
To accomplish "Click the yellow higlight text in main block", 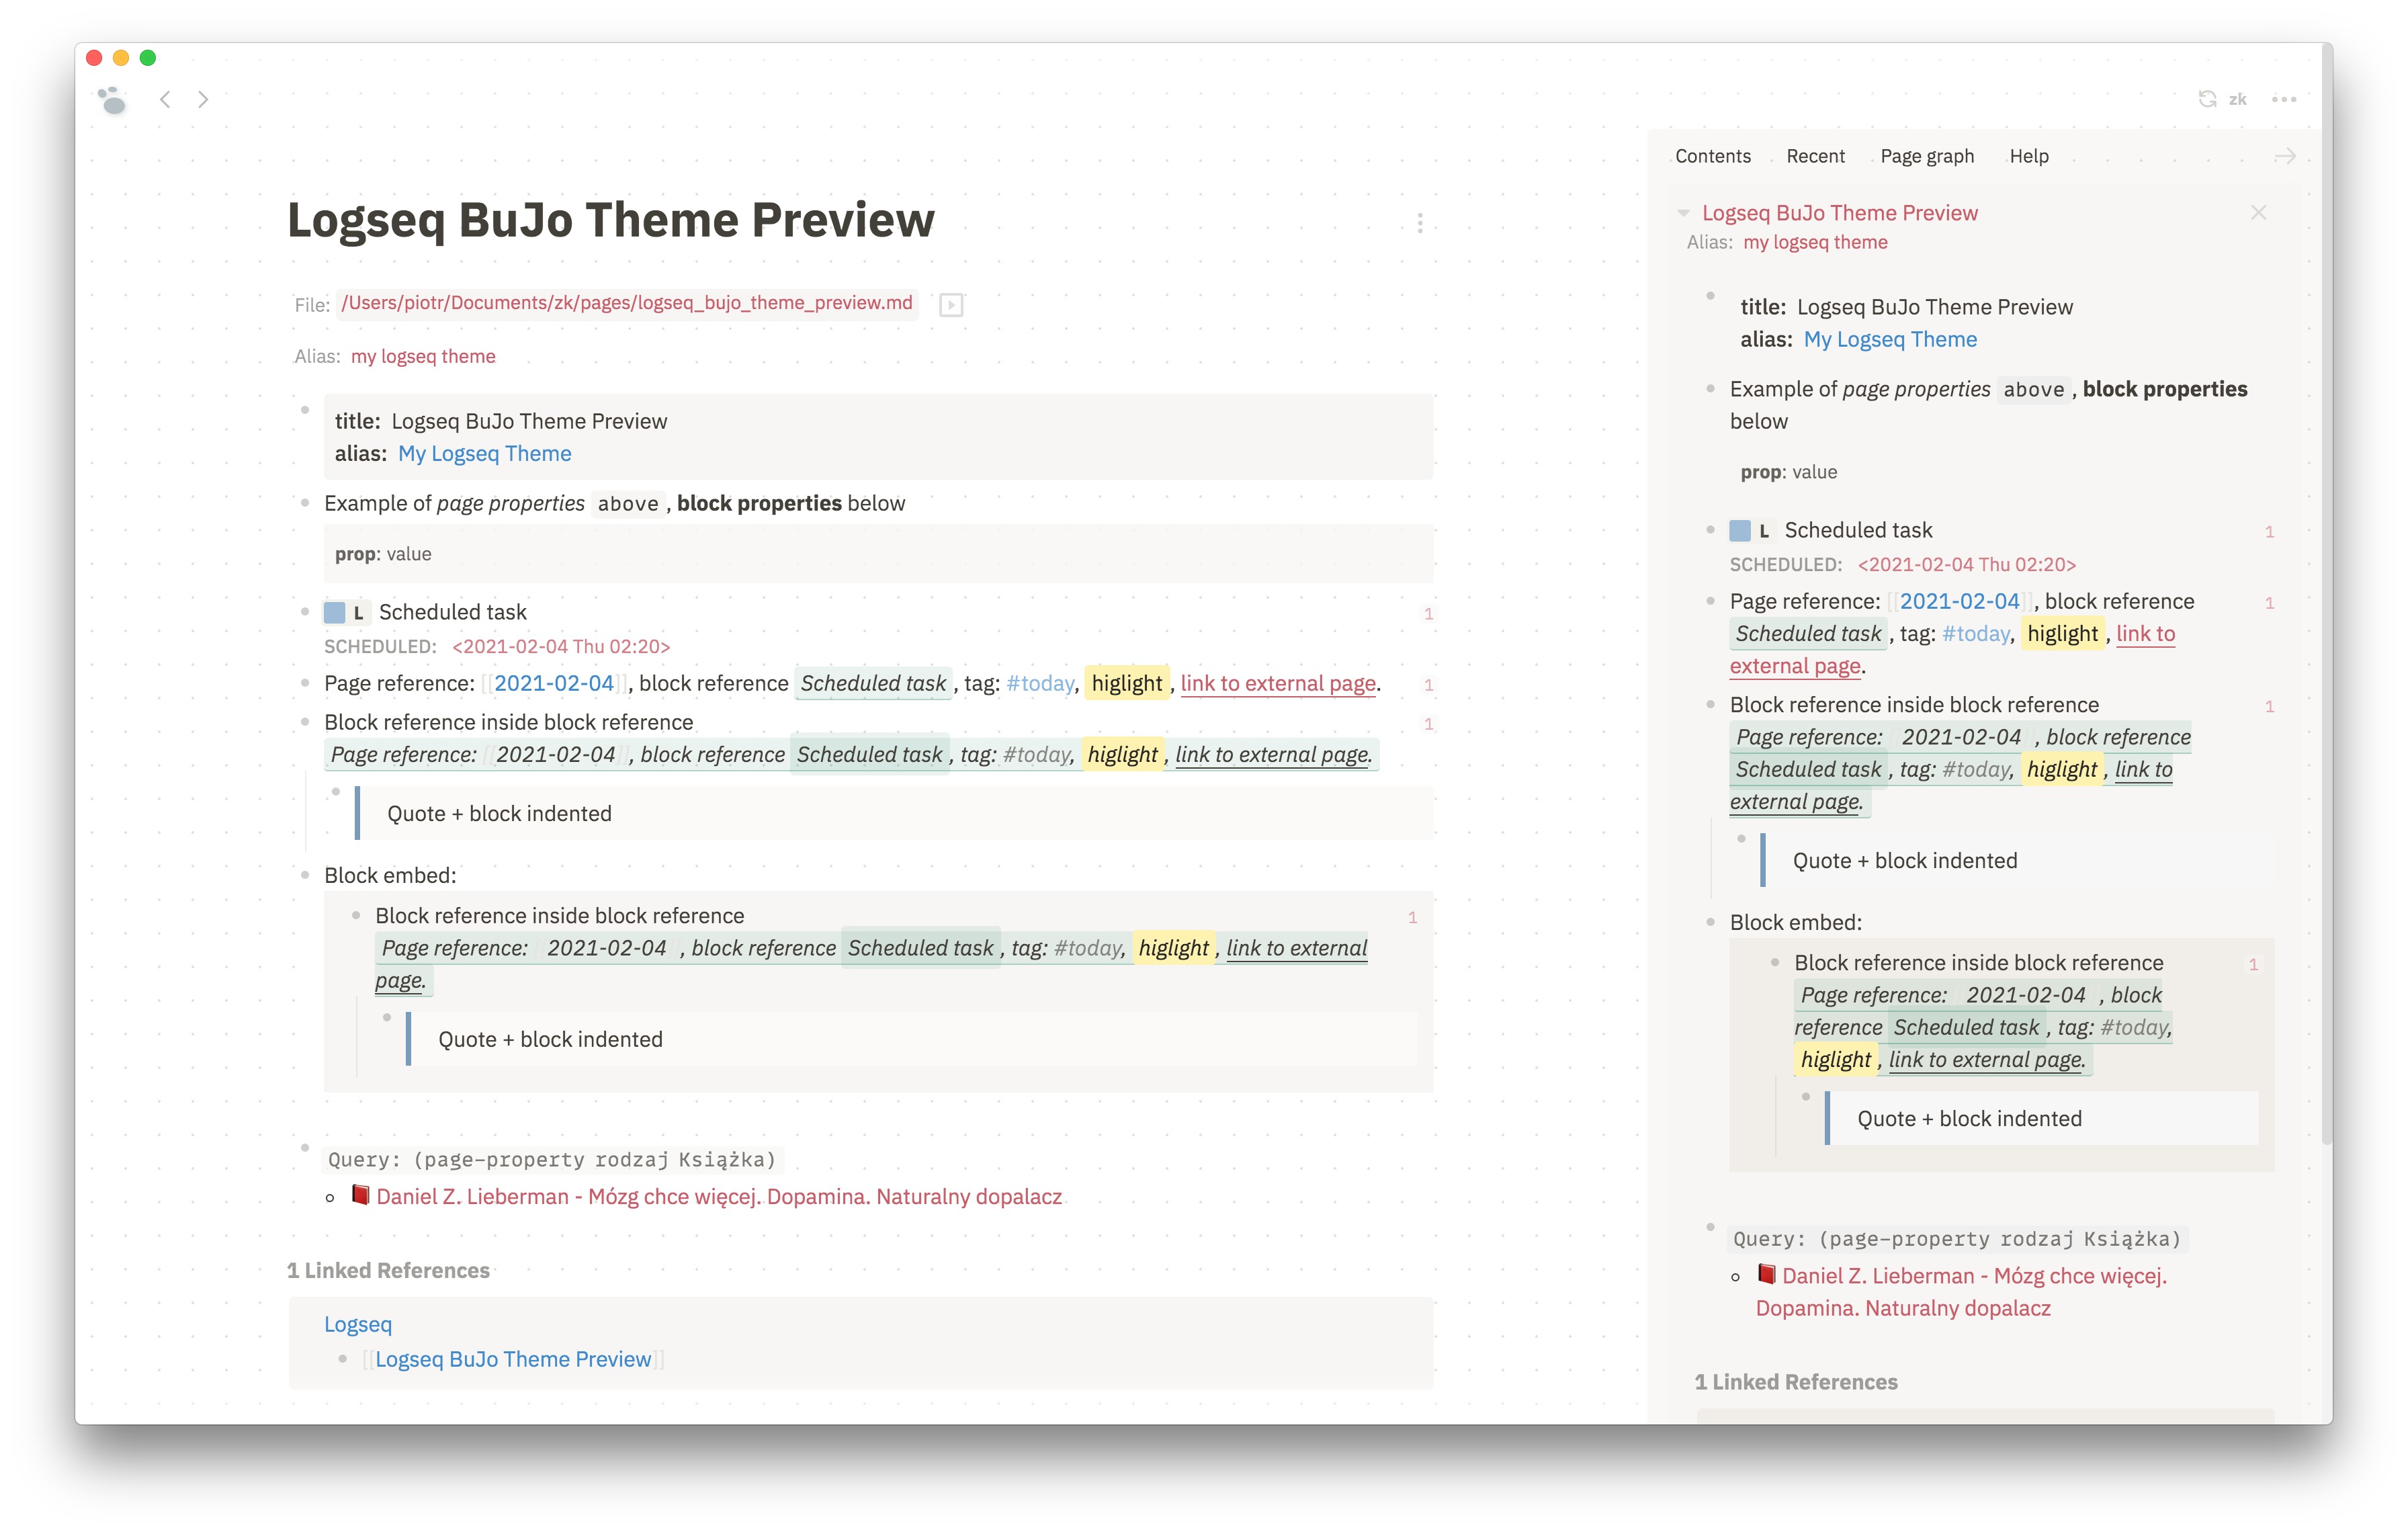I will pyautogui.click(x=1126, y=683).
